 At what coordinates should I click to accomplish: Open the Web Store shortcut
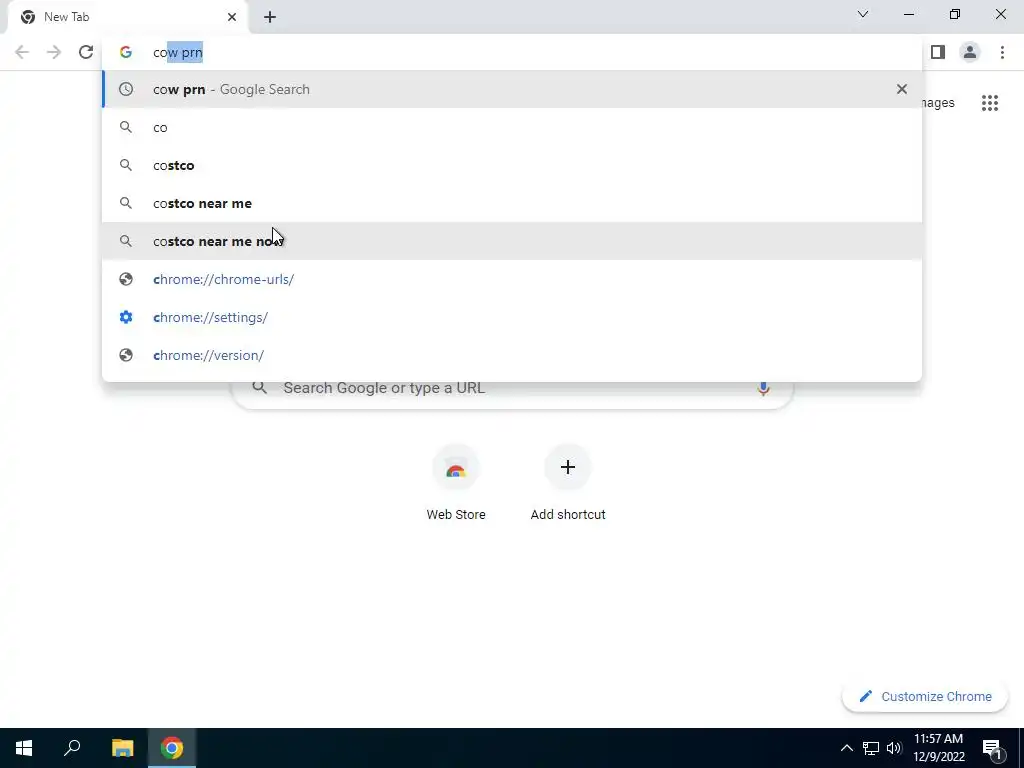pos(456,484)
